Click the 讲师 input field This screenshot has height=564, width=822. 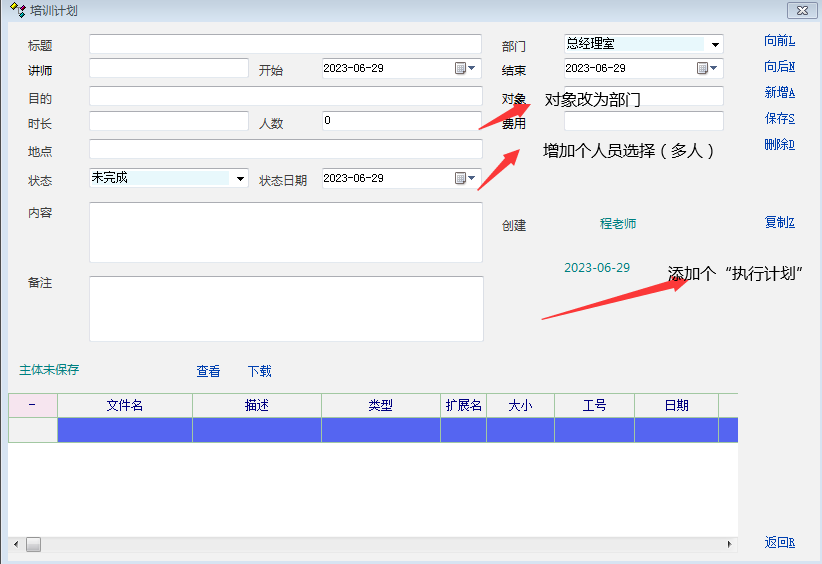click(168, 68)
